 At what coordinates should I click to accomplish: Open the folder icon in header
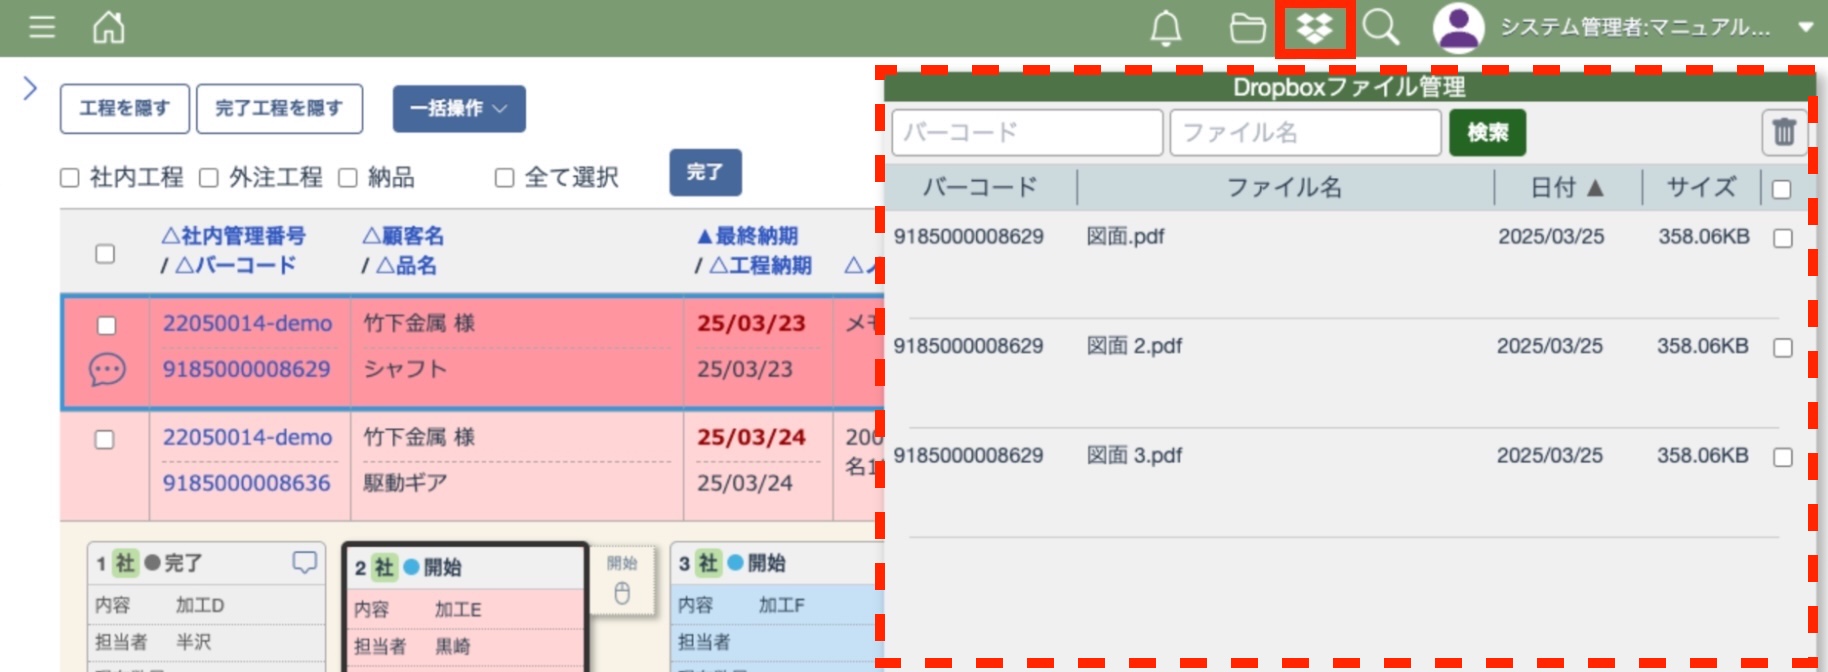(1247, 28)
